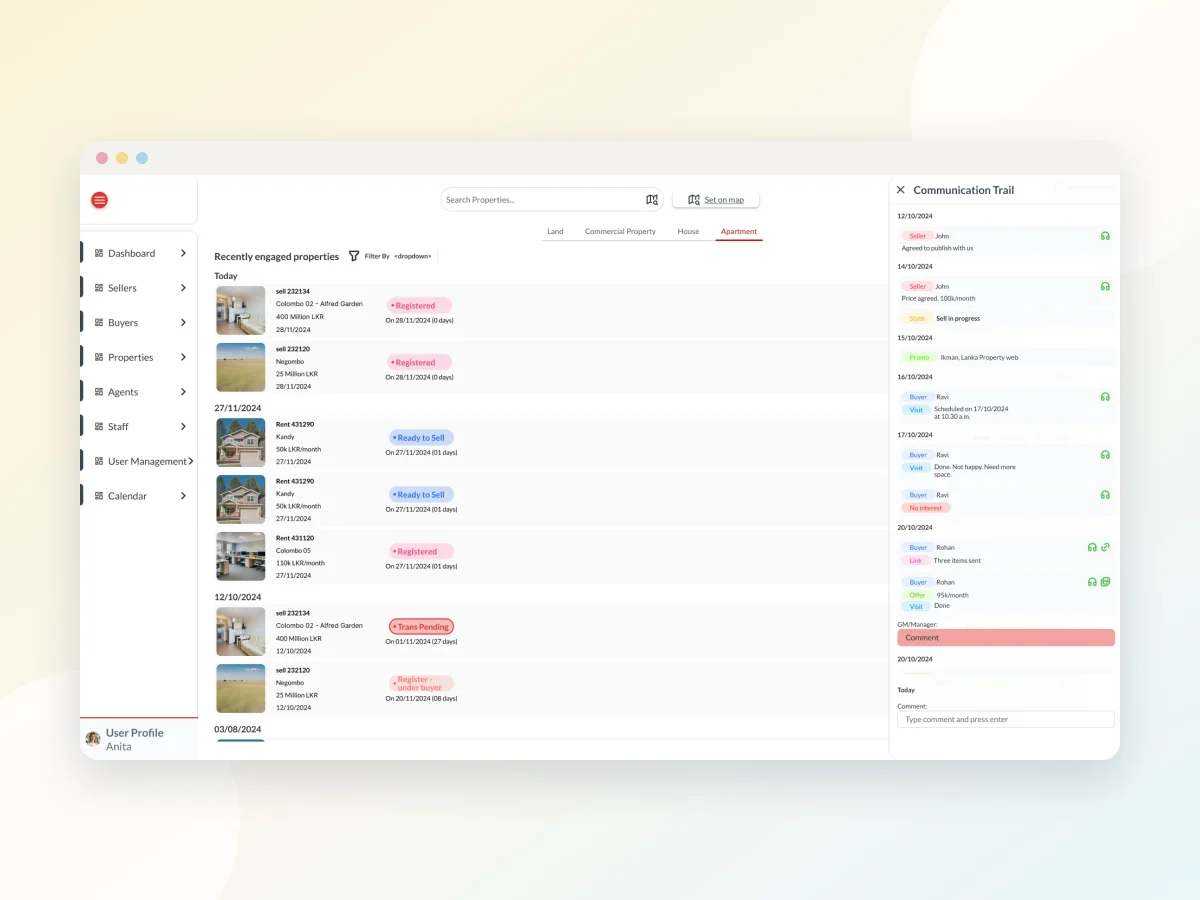Click 'On 01/11/2024 (27 days)' text
This screenshot has height=900, width=1200.
click(x=421, y=641)
